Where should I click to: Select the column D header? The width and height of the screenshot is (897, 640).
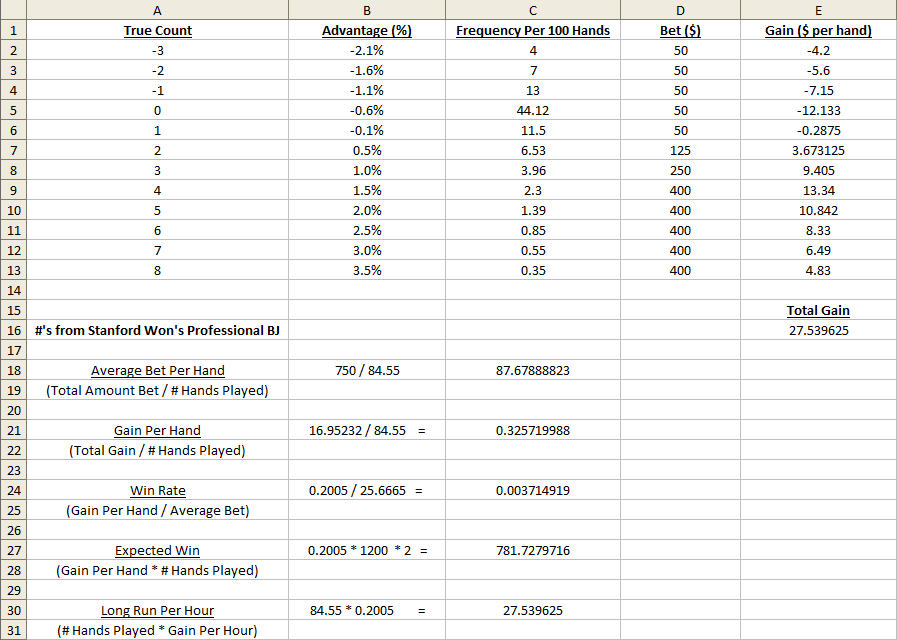(680, 10)
